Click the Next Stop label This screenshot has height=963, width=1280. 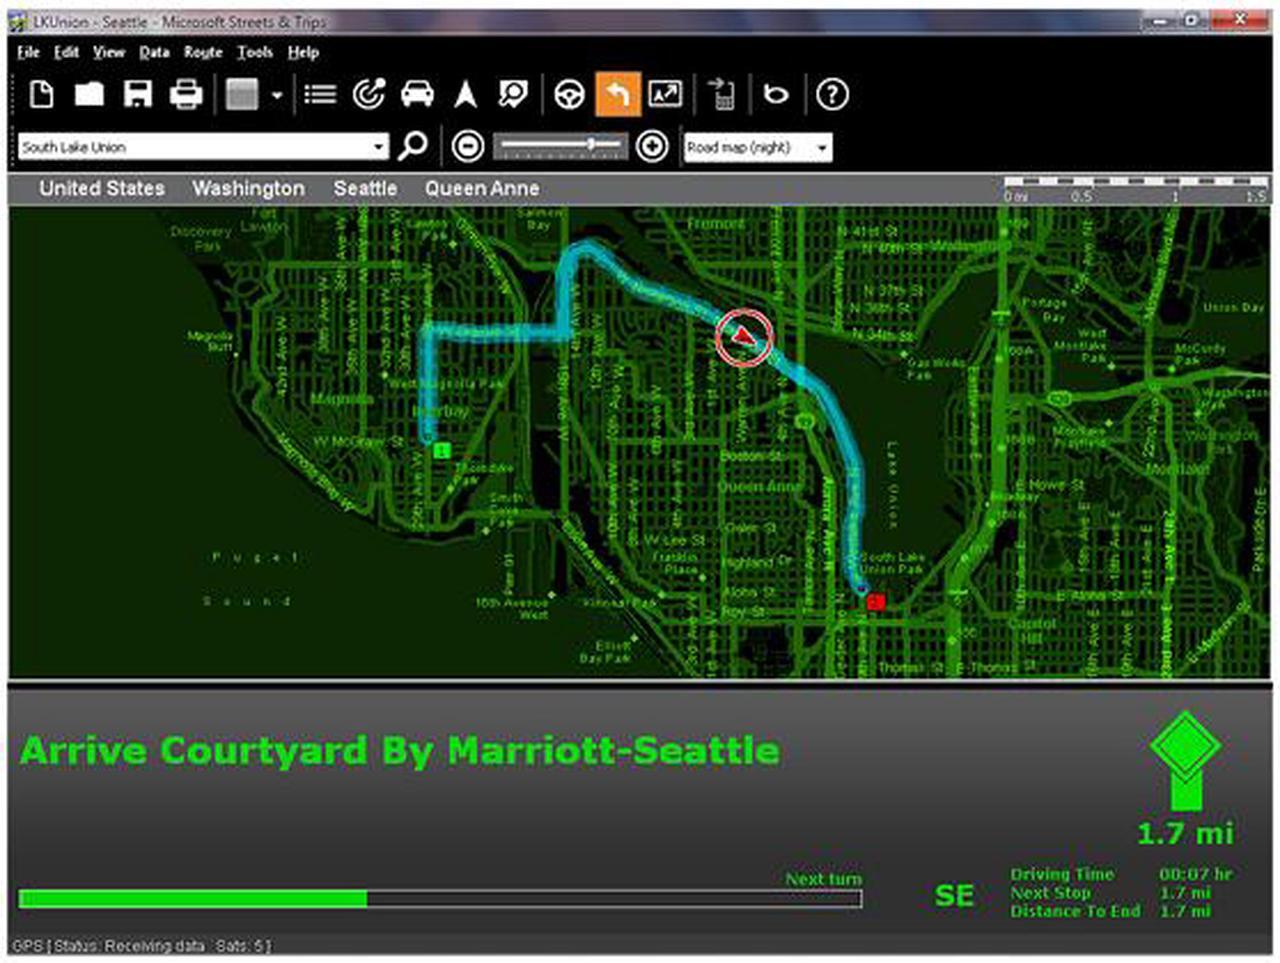(1051, 893)
